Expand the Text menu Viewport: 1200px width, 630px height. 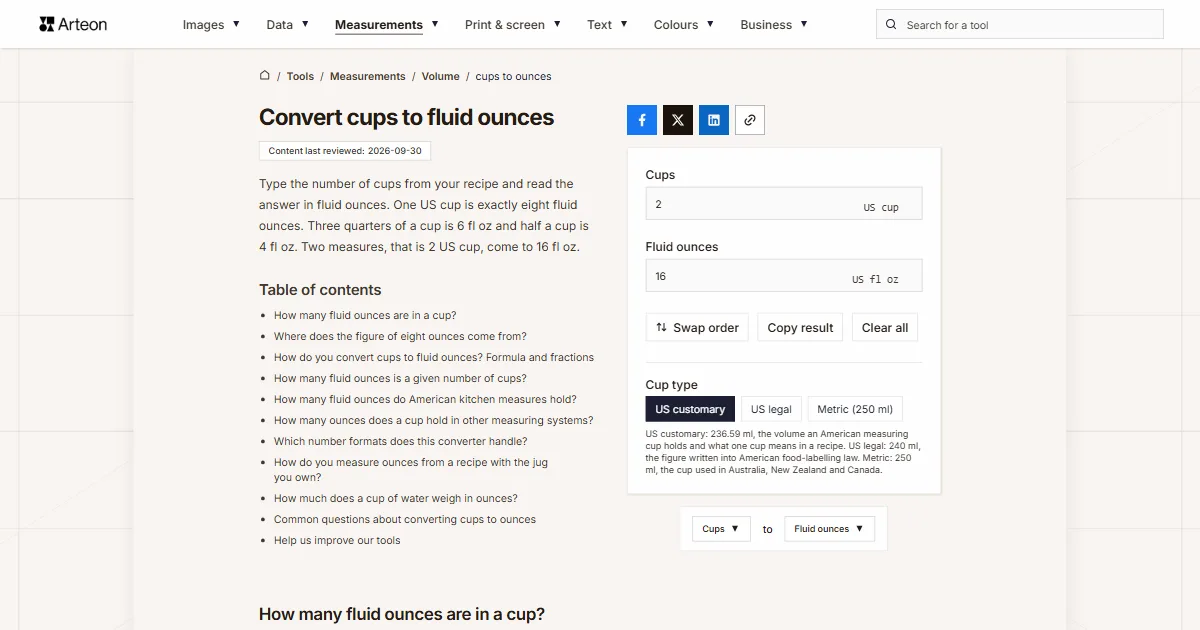pyautogui.click(x=608, y=25)
